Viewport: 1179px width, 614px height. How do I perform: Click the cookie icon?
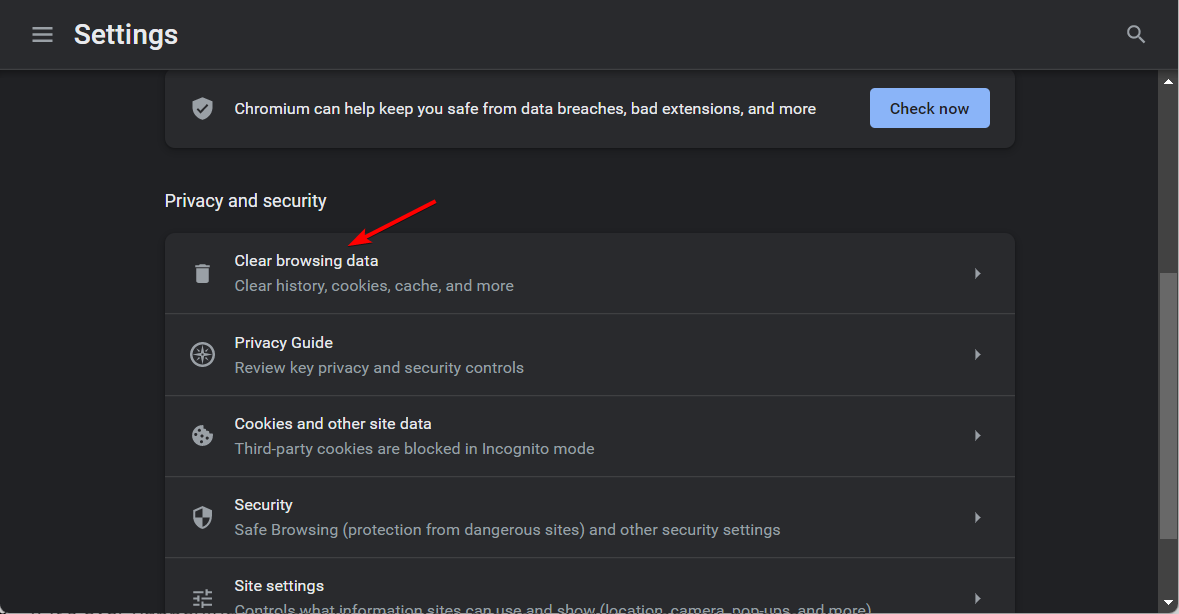point(202,436)
